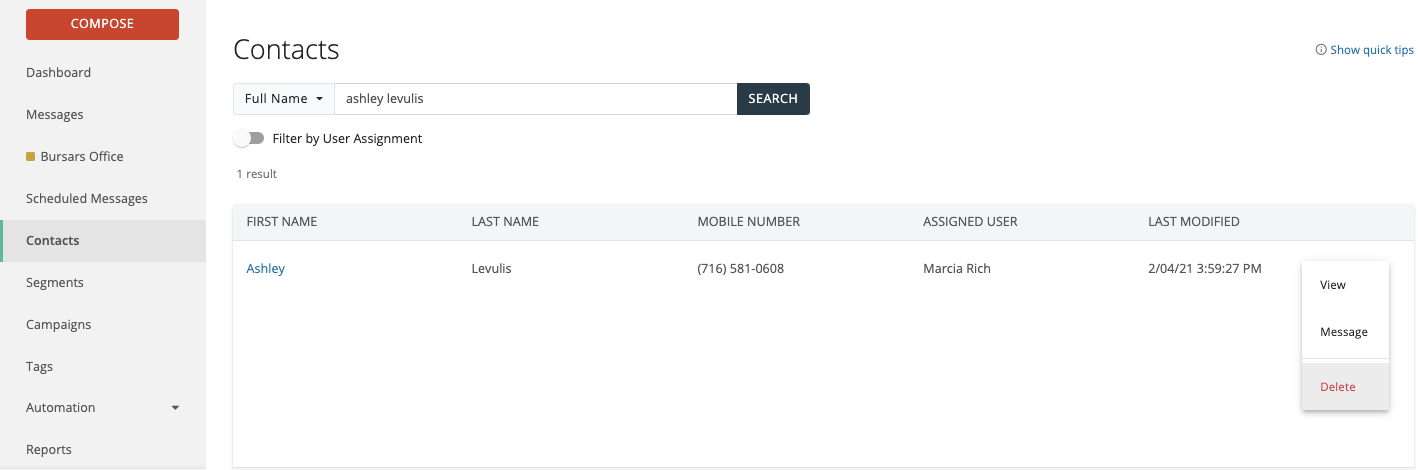Screen dimensions: 1418x470
Task: Go to the Tags page
Action: click(40, 366)
